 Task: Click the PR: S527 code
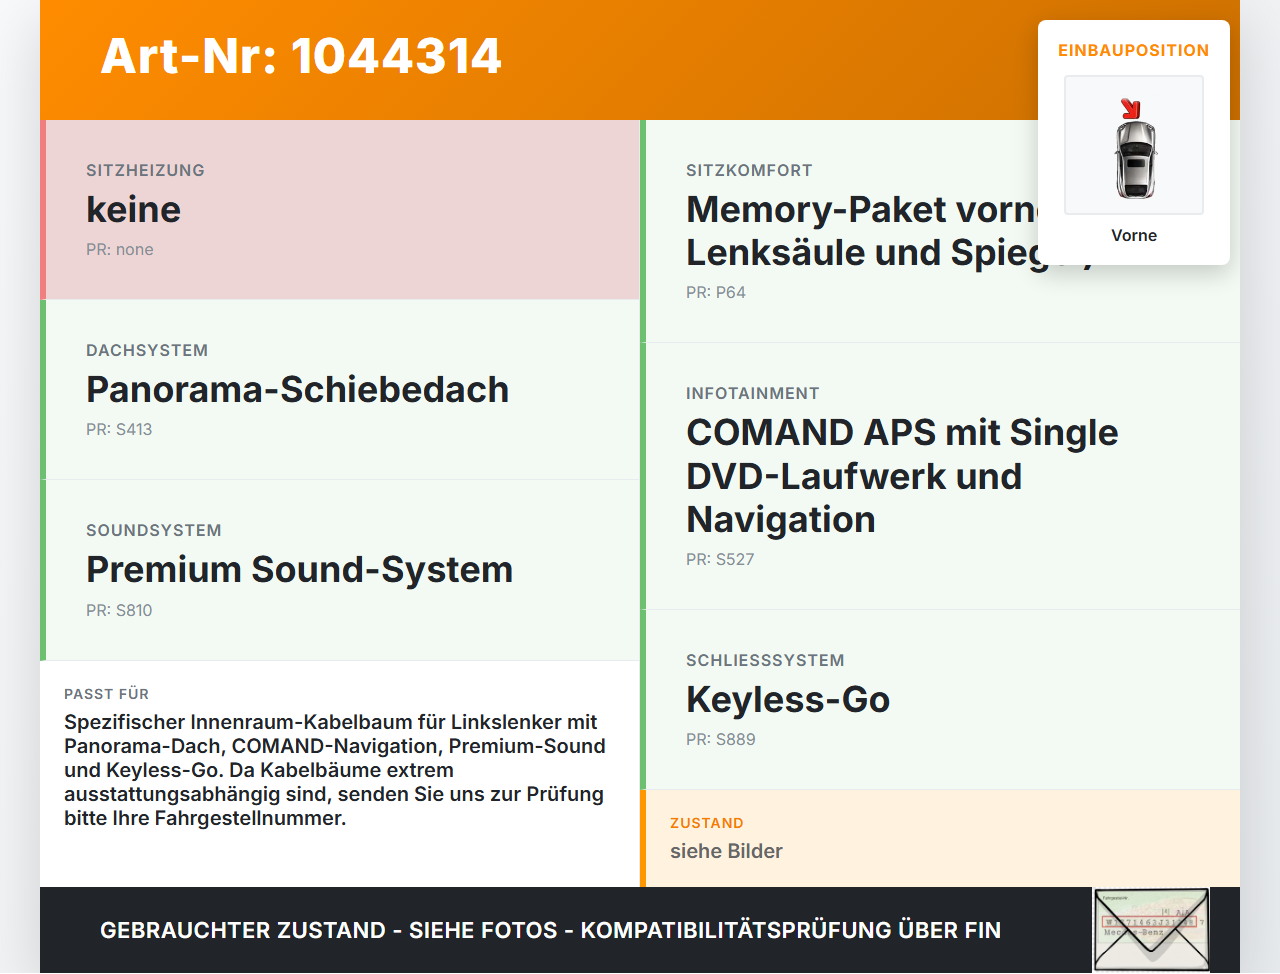pos(720,559)
